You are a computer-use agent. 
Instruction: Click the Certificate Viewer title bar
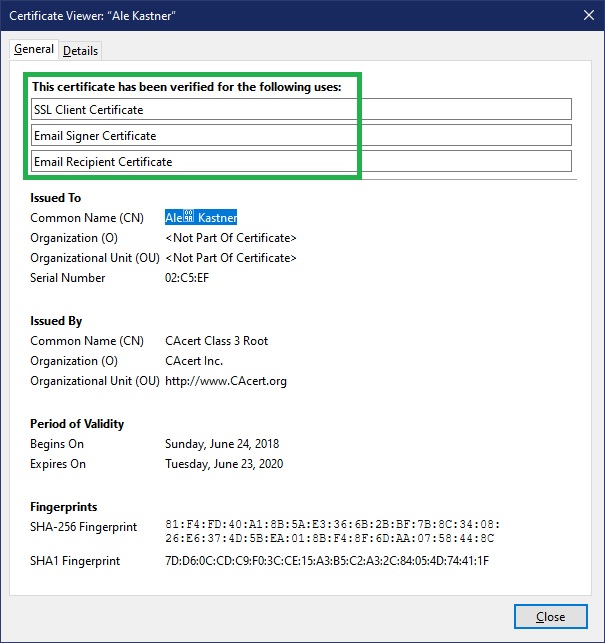click(x=250, y=15)
